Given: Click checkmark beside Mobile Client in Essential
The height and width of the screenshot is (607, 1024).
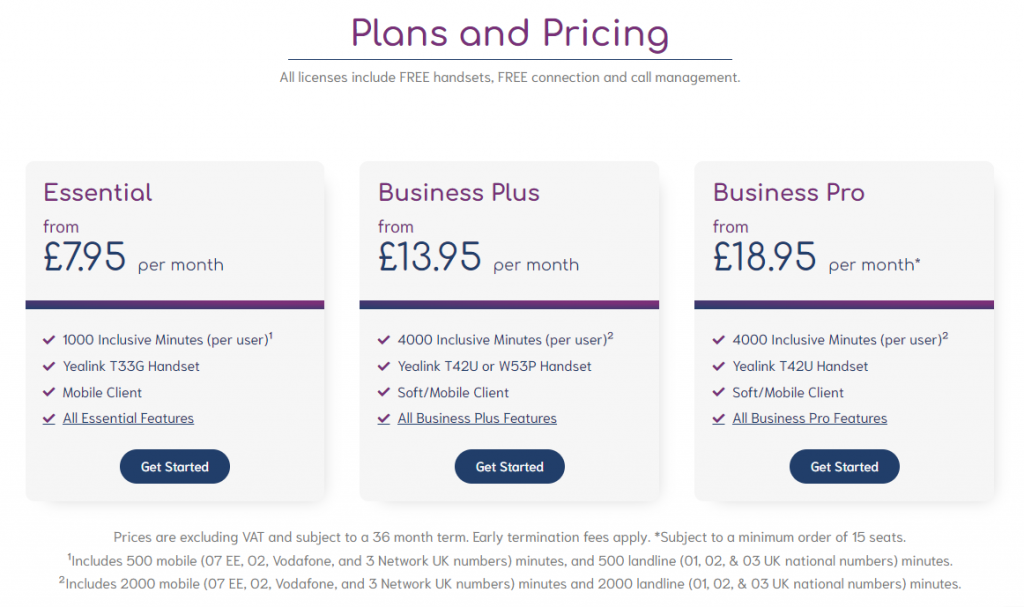Looking at the screenshot, I should [49, 392].
